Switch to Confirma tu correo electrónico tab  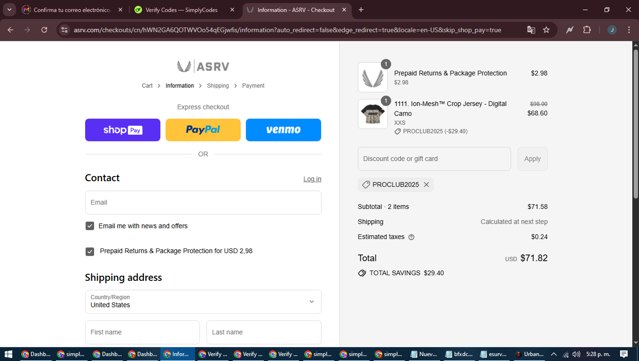71,10
